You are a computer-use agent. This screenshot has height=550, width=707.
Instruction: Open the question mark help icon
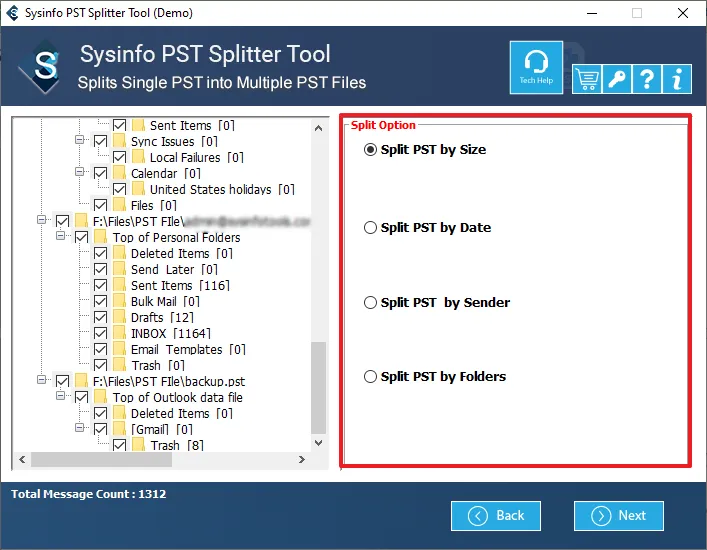pos(647,79)
